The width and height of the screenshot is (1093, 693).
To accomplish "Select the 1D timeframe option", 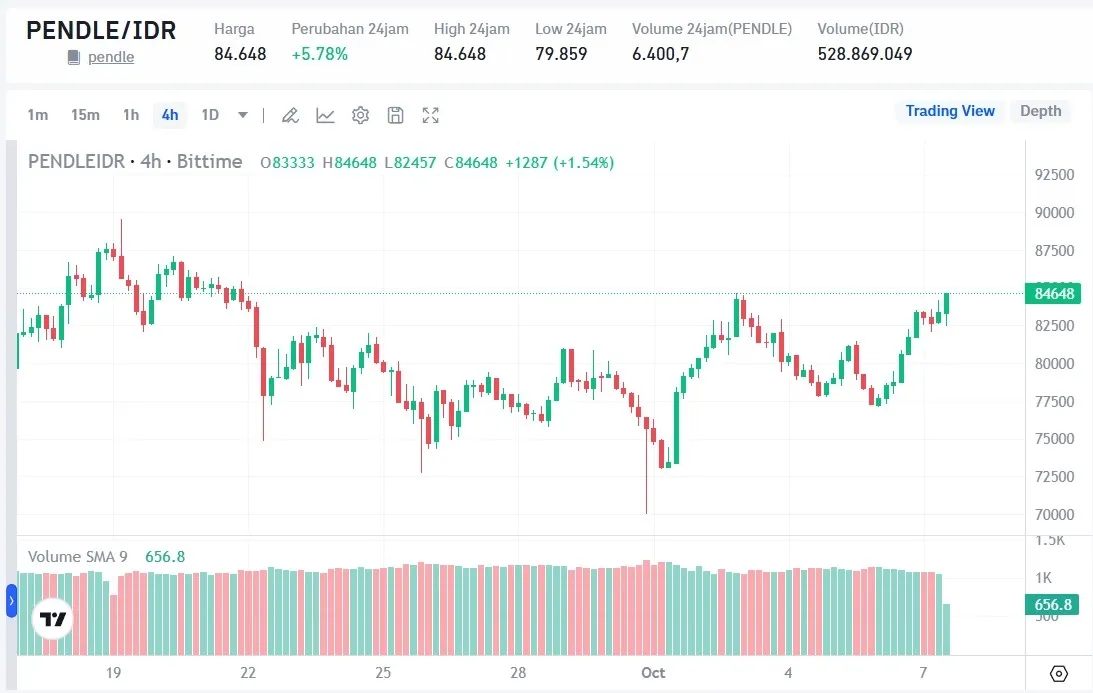I will coord(210,115).
